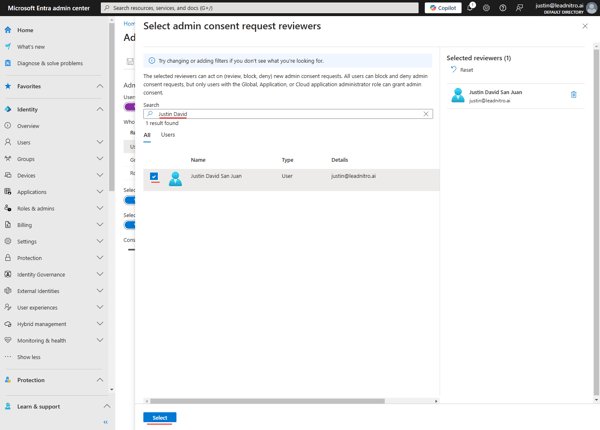This screenshot has width=600, height=430.
Task: Click the Copilot button in header
Action: [x=443, y=8]
